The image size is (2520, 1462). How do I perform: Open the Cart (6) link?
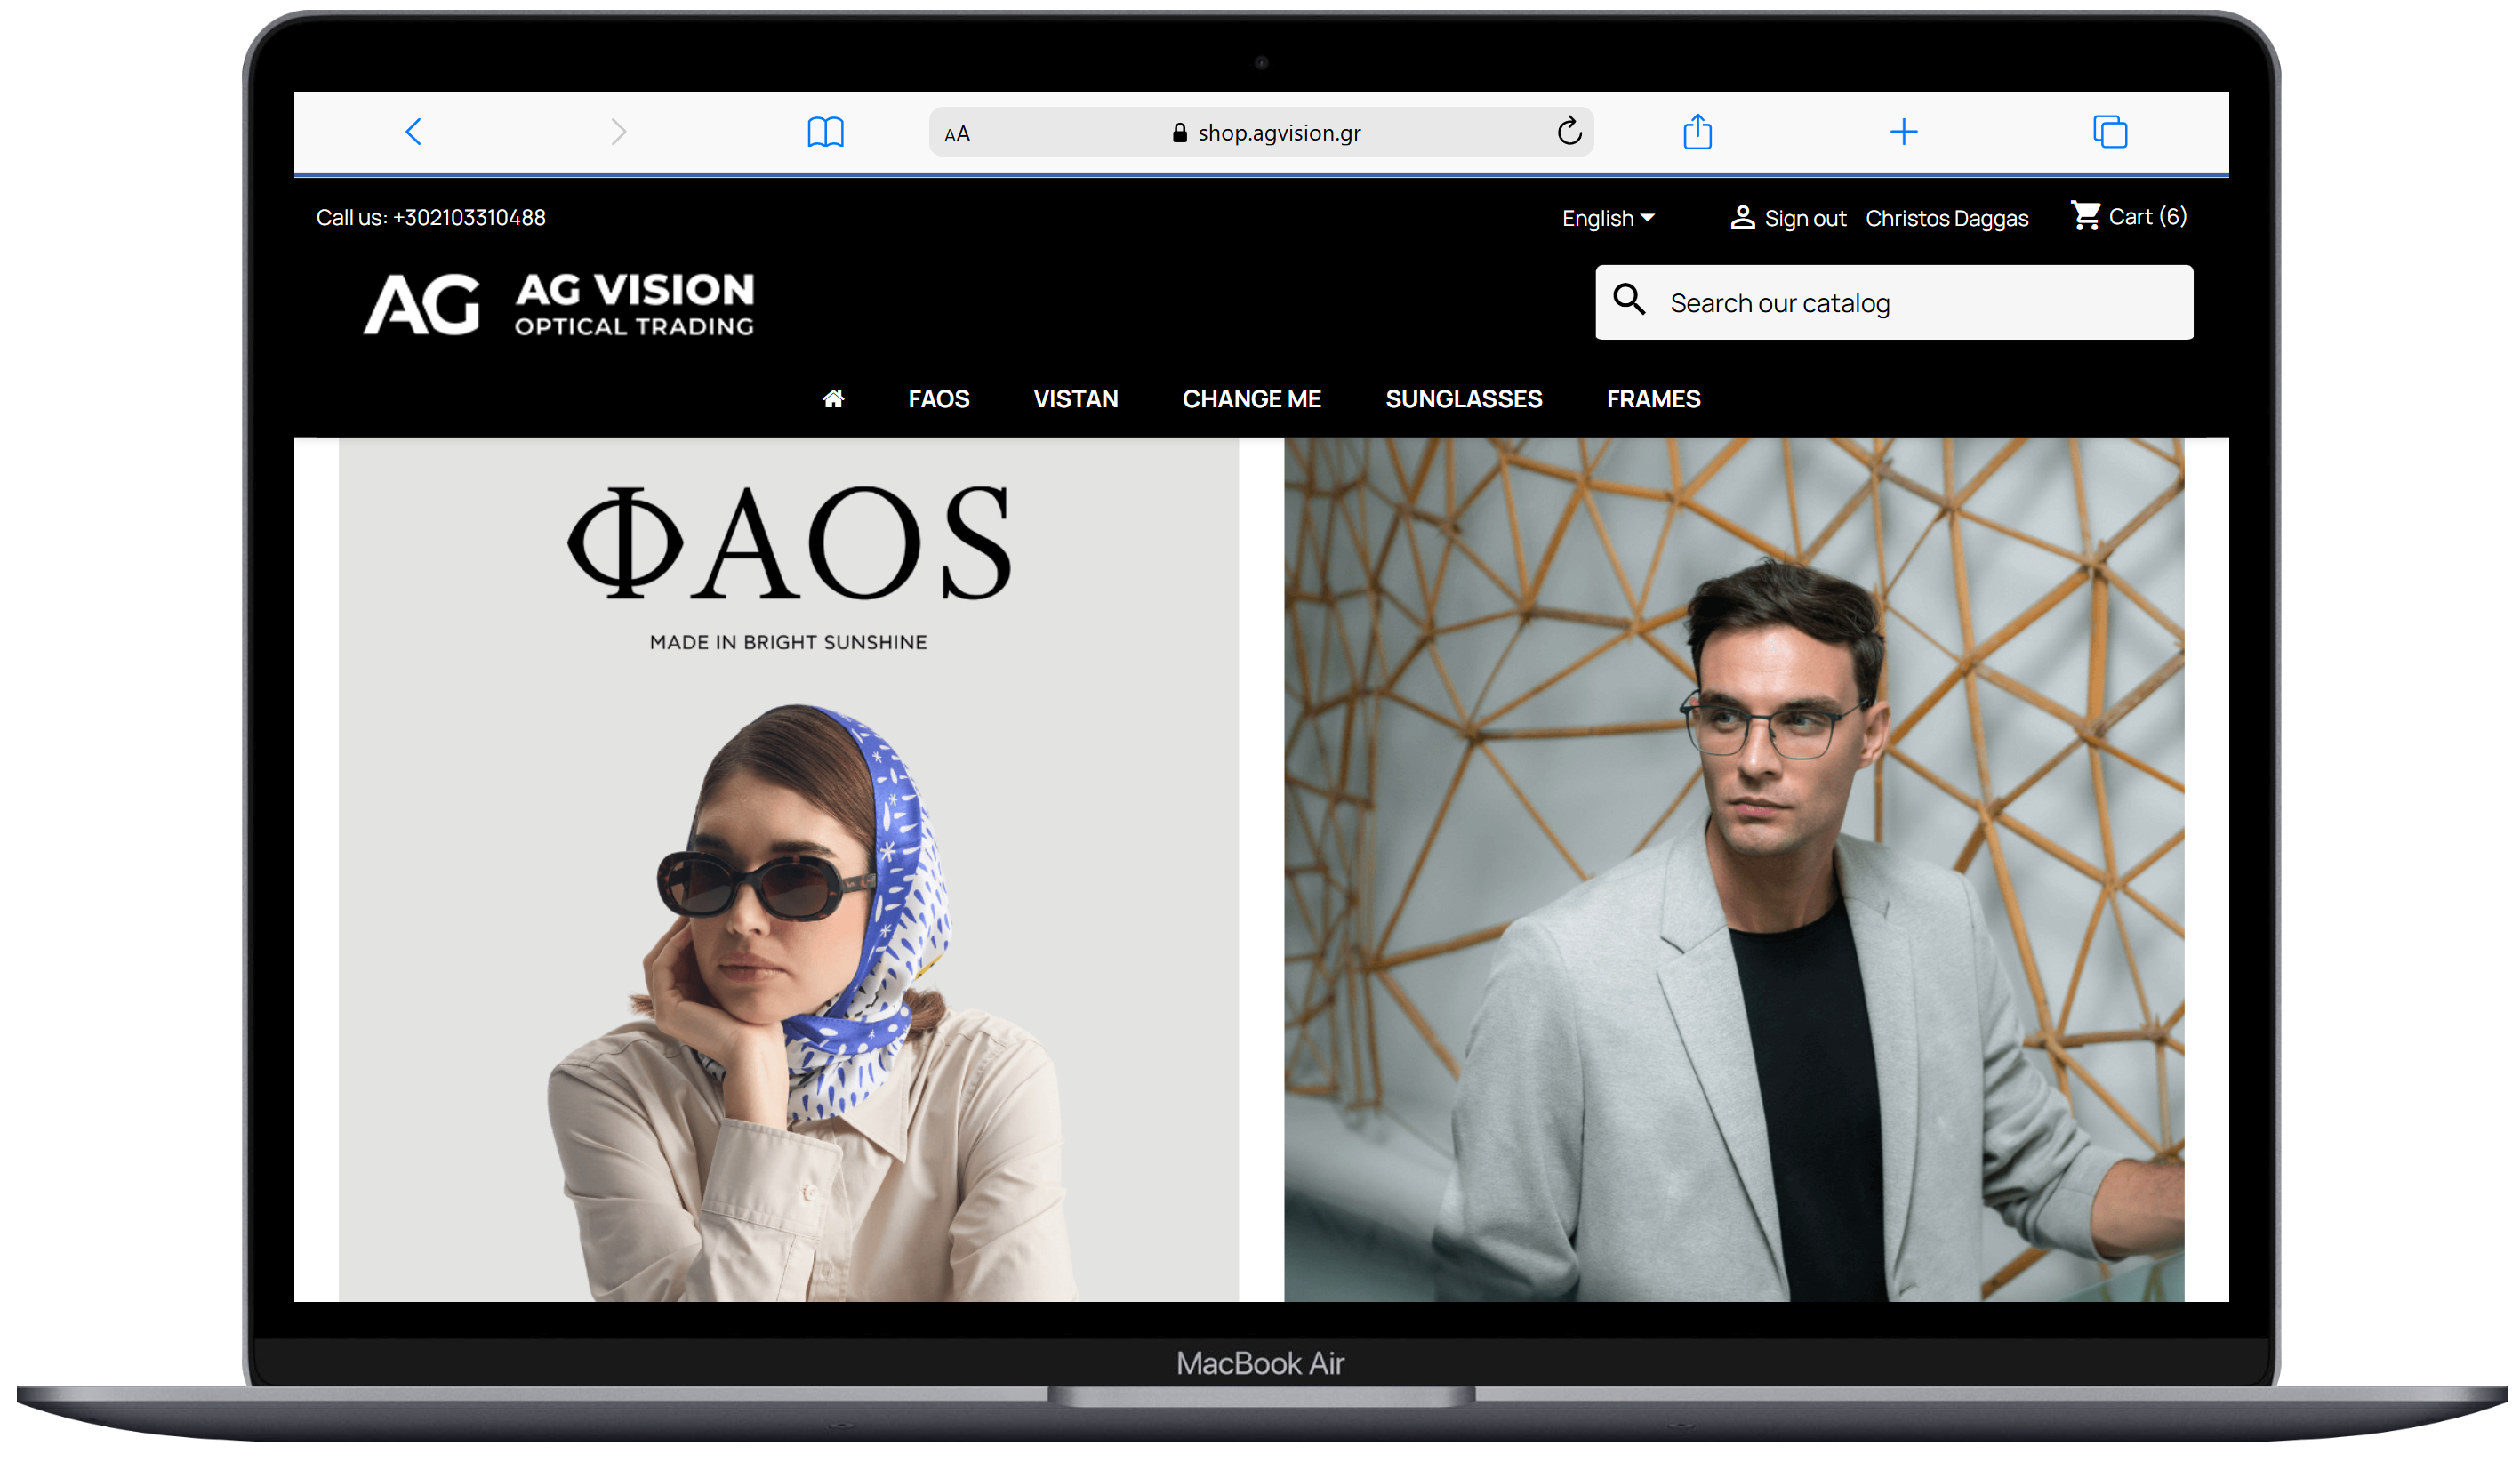pos(2147,216)
